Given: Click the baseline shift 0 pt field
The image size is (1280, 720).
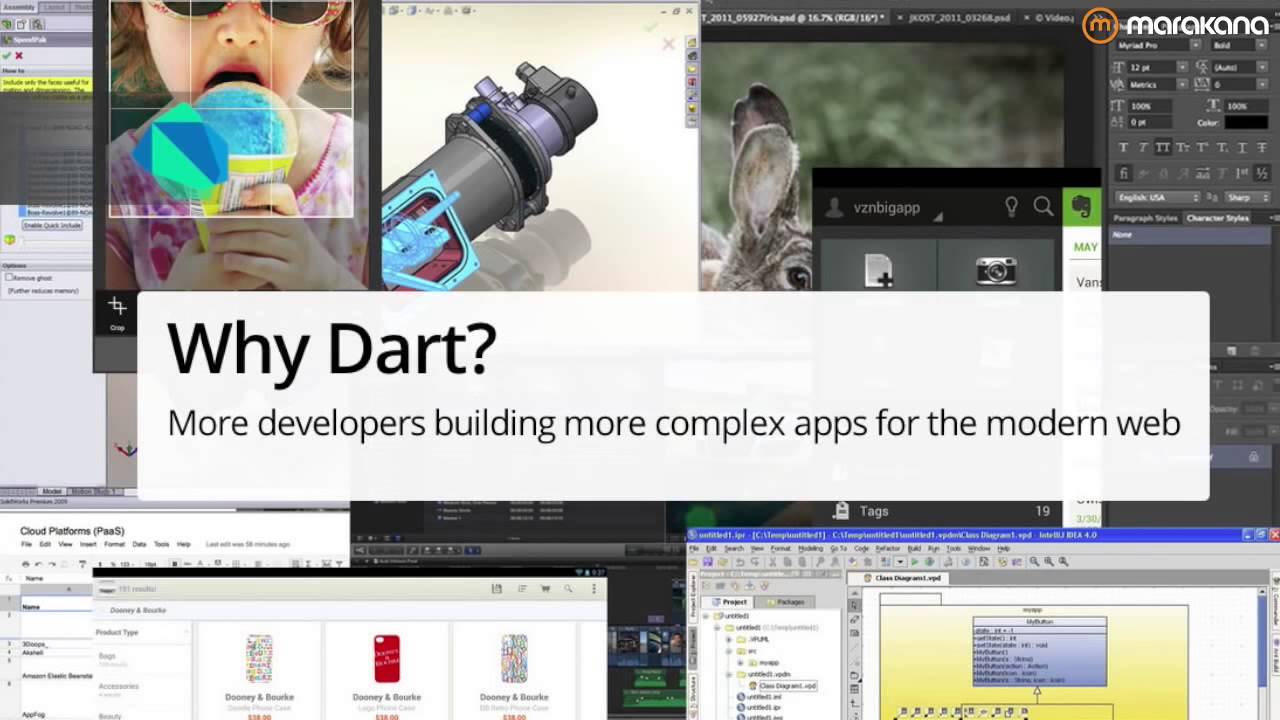Looking at the screenshot, I should (x=1150, y=122).
